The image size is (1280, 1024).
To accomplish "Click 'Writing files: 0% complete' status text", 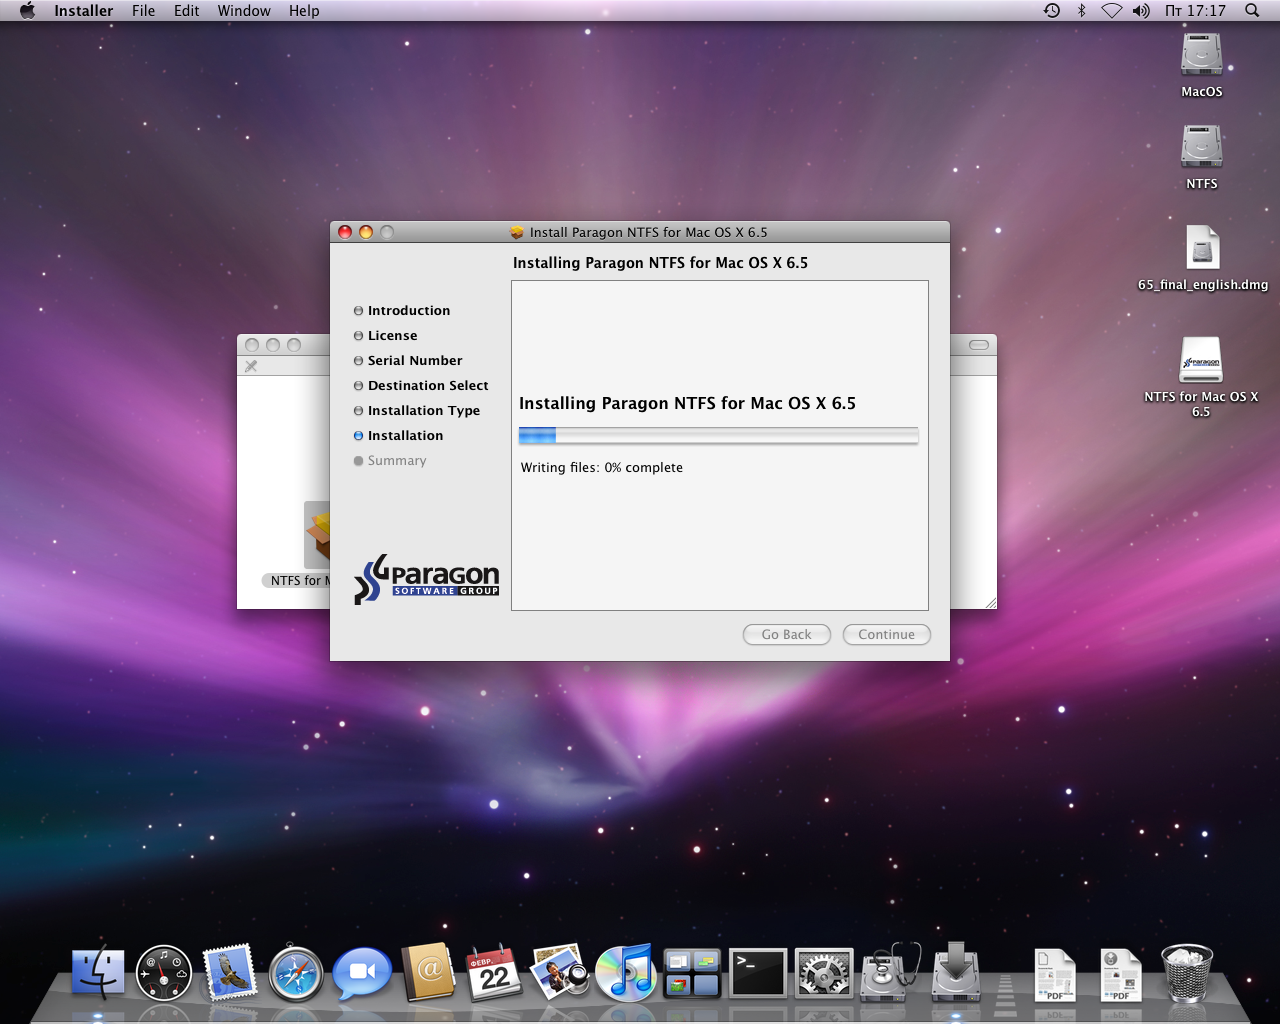I will 602,468.
